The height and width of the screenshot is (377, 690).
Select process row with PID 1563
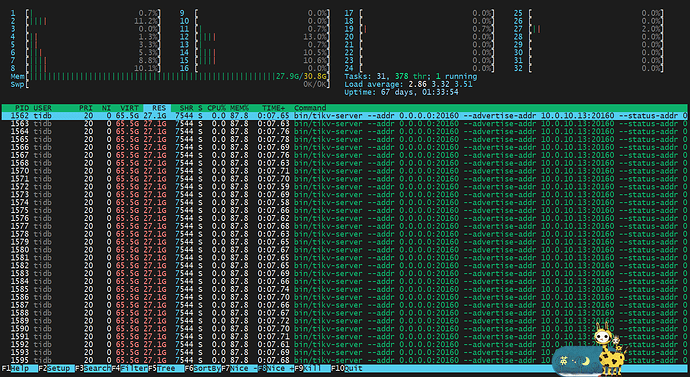345,124
